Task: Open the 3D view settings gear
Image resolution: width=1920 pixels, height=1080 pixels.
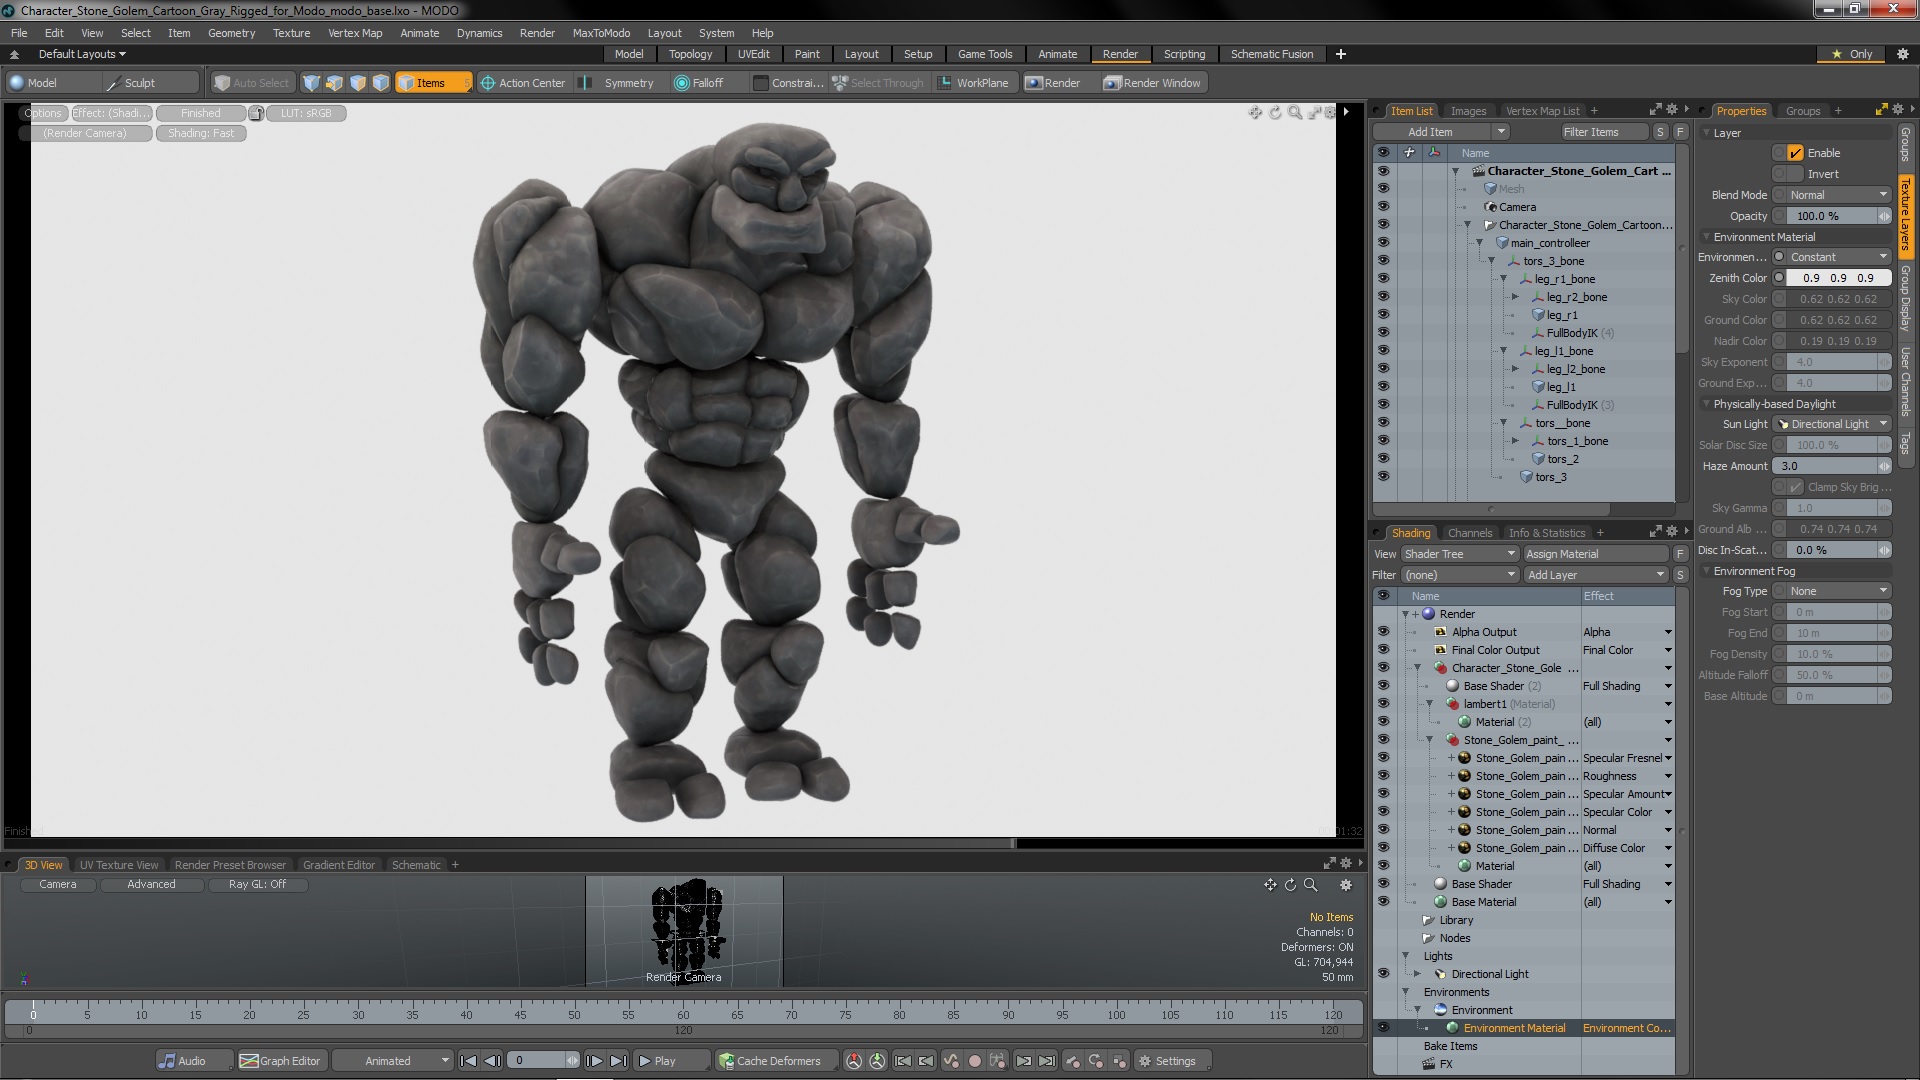Action: coord(1346,885)
